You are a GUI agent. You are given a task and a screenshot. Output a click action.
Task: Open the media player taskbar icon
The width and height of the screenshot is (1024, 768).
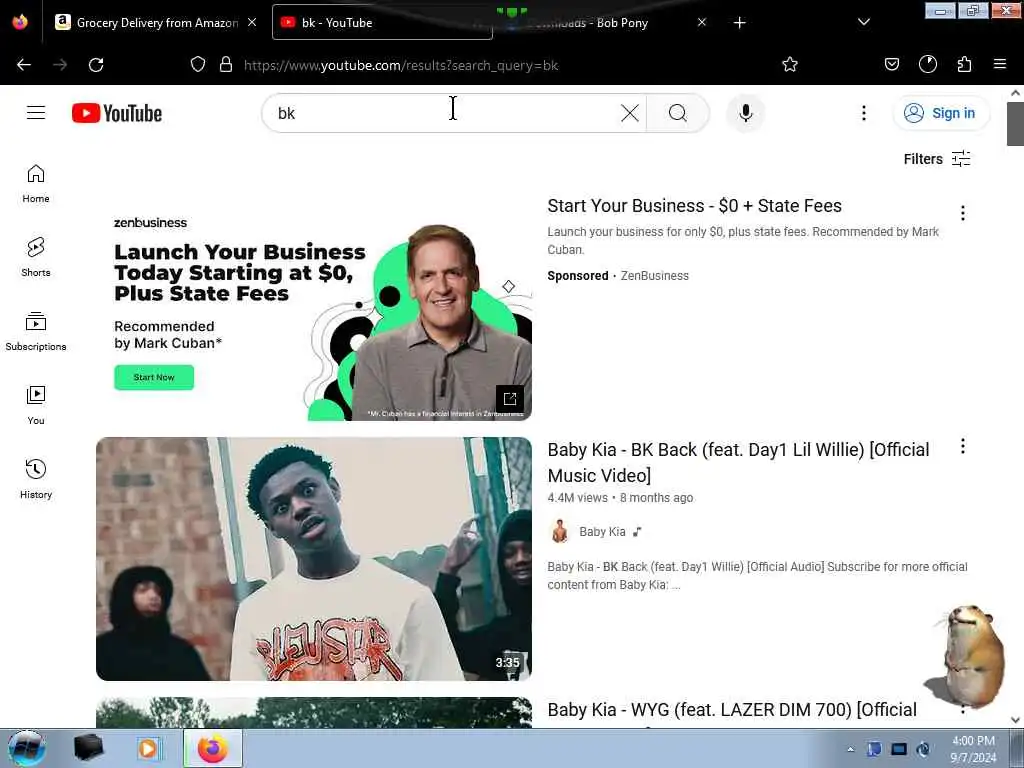click(148, 748)
